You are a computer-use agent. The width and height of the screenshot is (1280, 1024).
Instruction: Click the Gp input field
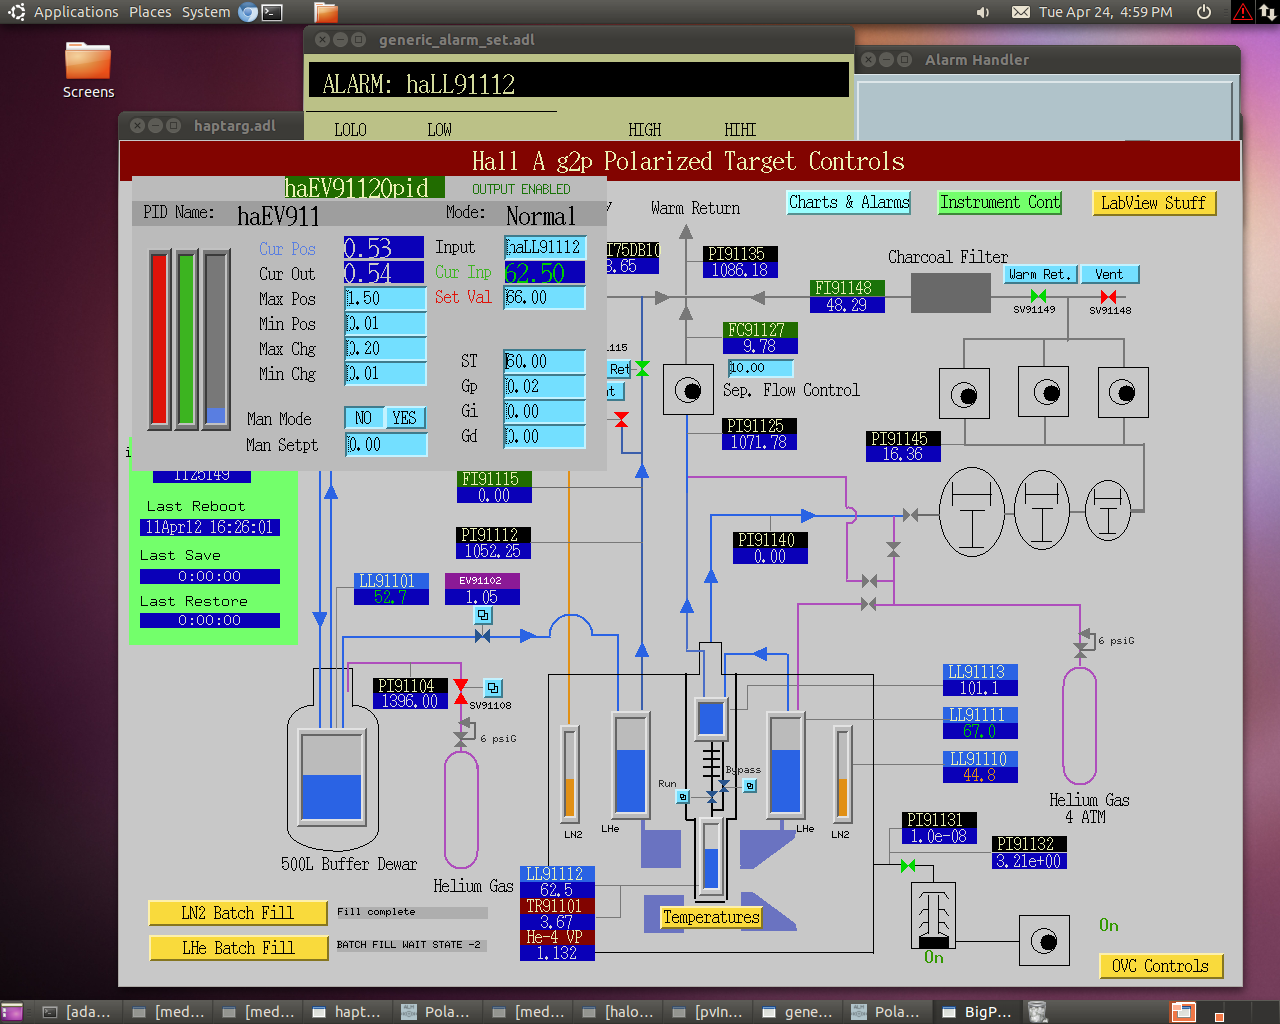click(x=544, y=386)
